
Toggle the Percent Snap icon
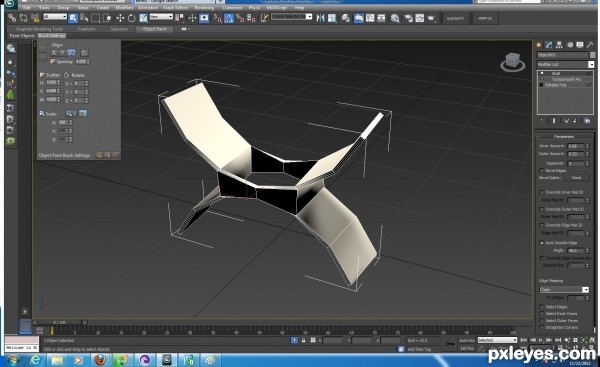pyautogui.click(x=240, y=18)
